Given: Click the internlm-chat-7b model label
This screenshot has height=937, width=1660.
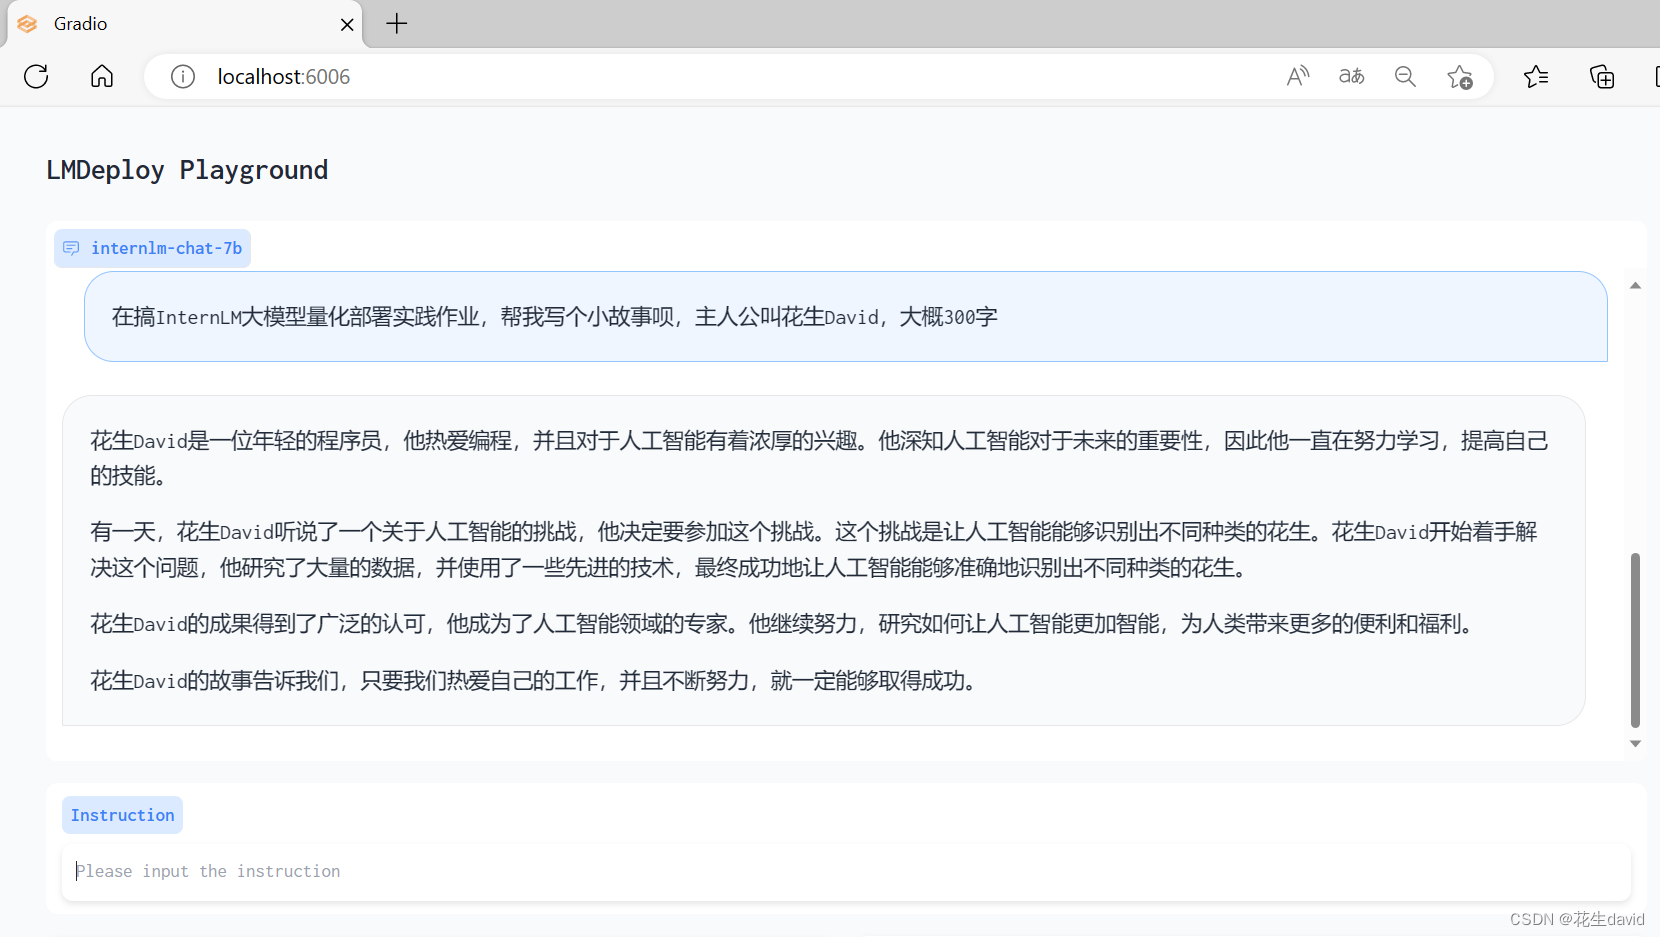Looking at the screenshot, I should pyautogui.click(x=166, y=248).
